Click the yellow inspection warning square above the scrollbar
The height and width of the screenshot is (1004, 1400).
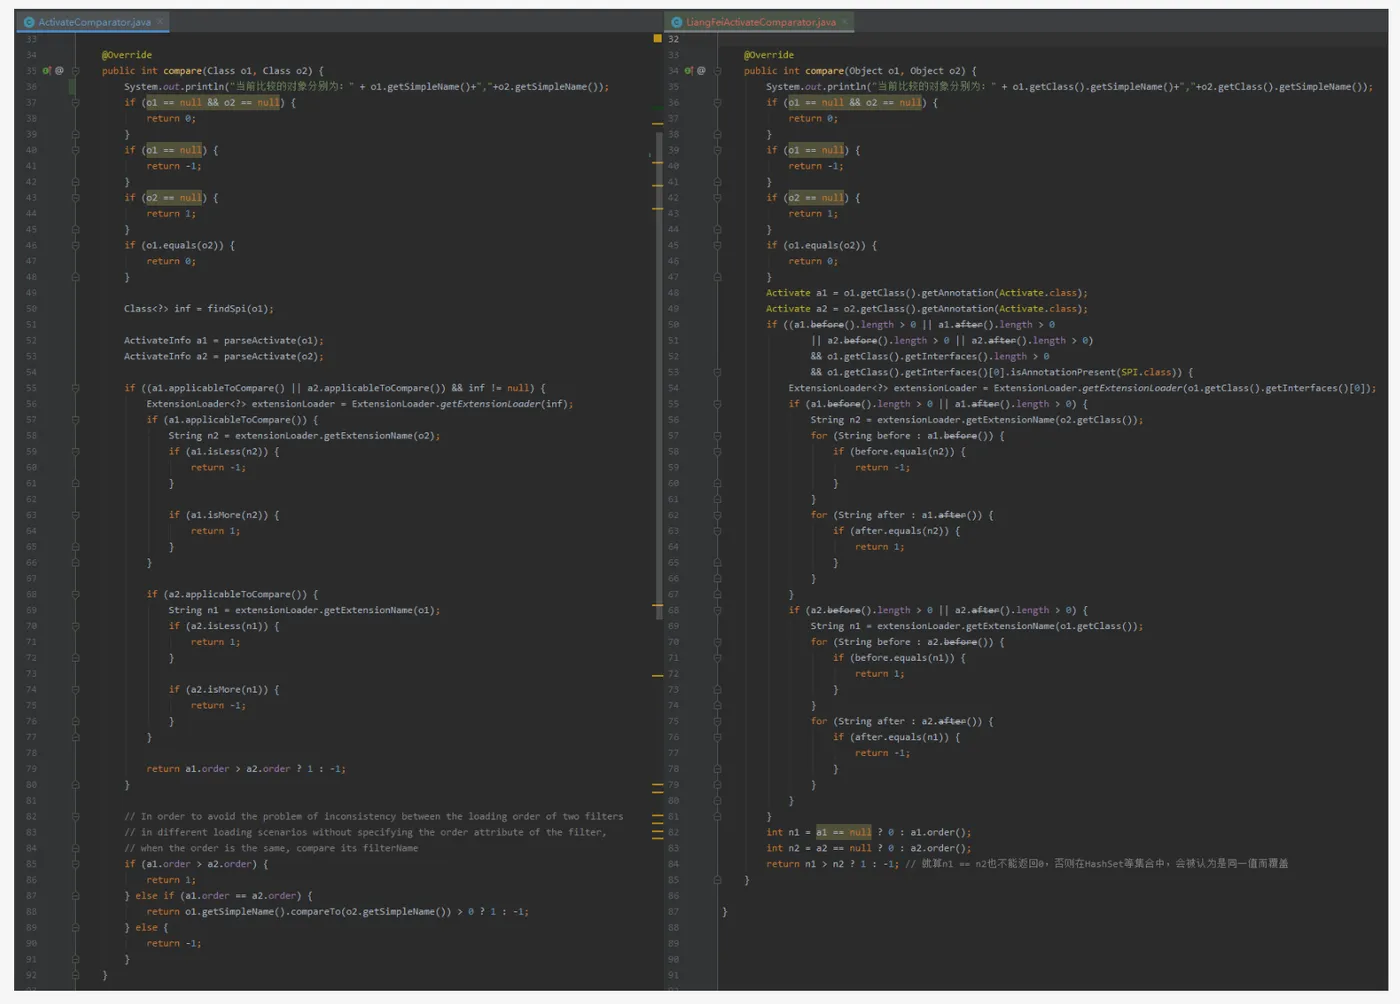click(657, 38)
